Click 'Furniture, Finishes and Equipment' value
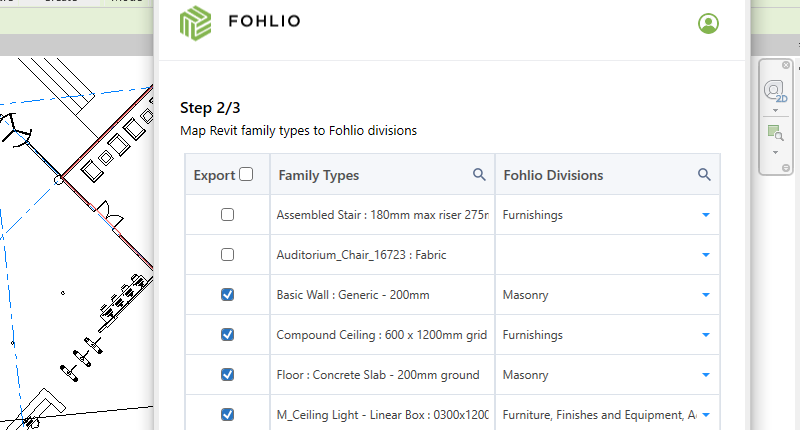Screen dimensions: 800x430 599,415
